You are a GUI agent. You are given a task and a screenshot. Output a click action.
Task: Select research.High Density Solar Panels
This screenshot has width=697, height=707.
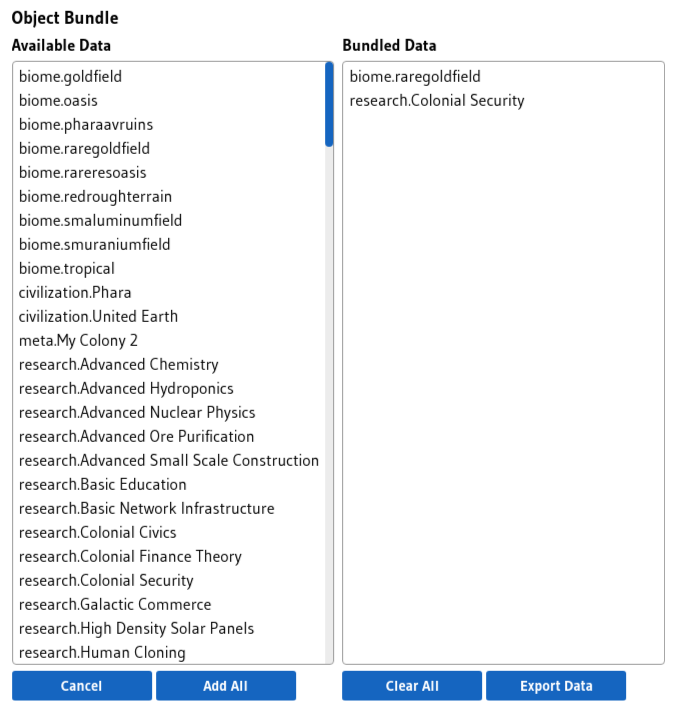point(169,629)
